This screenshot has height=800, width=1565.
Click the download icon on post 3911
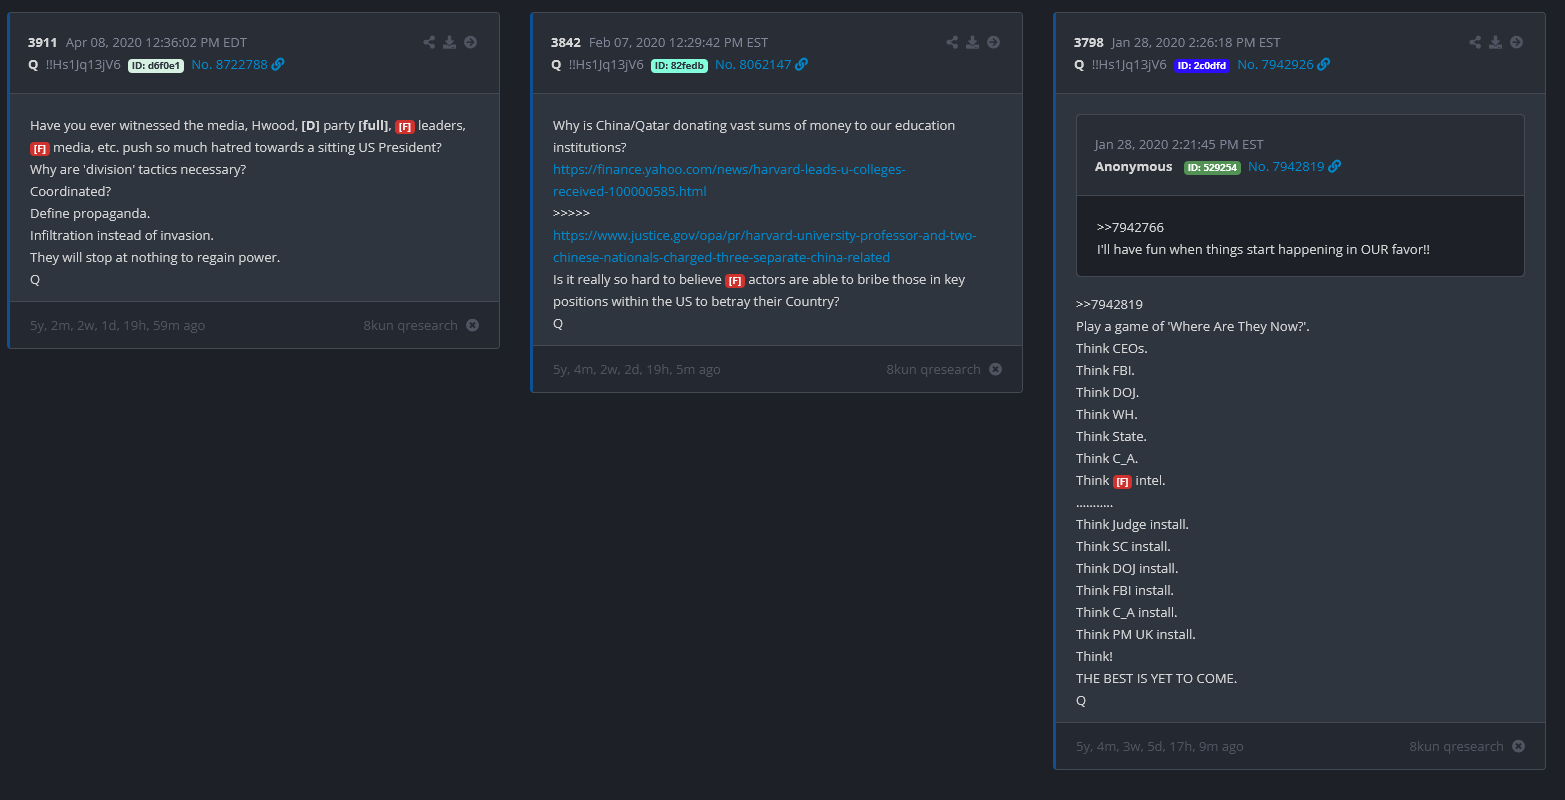(450, 42)
